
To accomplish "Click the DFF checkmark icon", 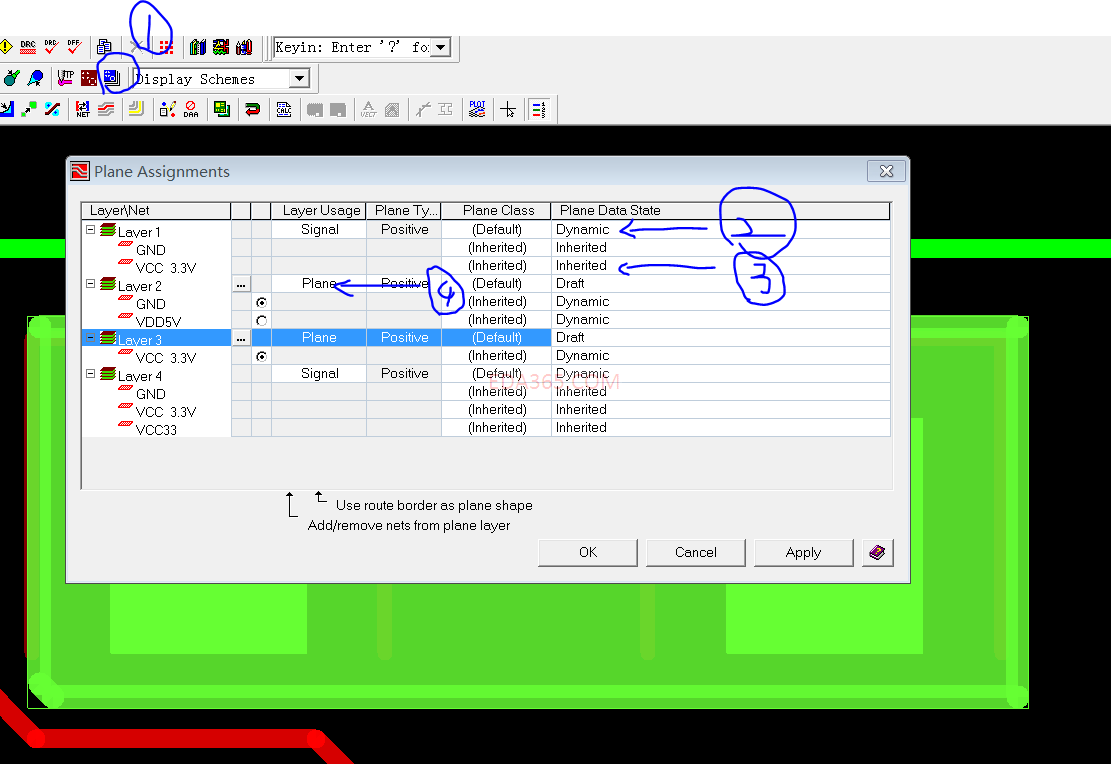I will tap(74, 47).
